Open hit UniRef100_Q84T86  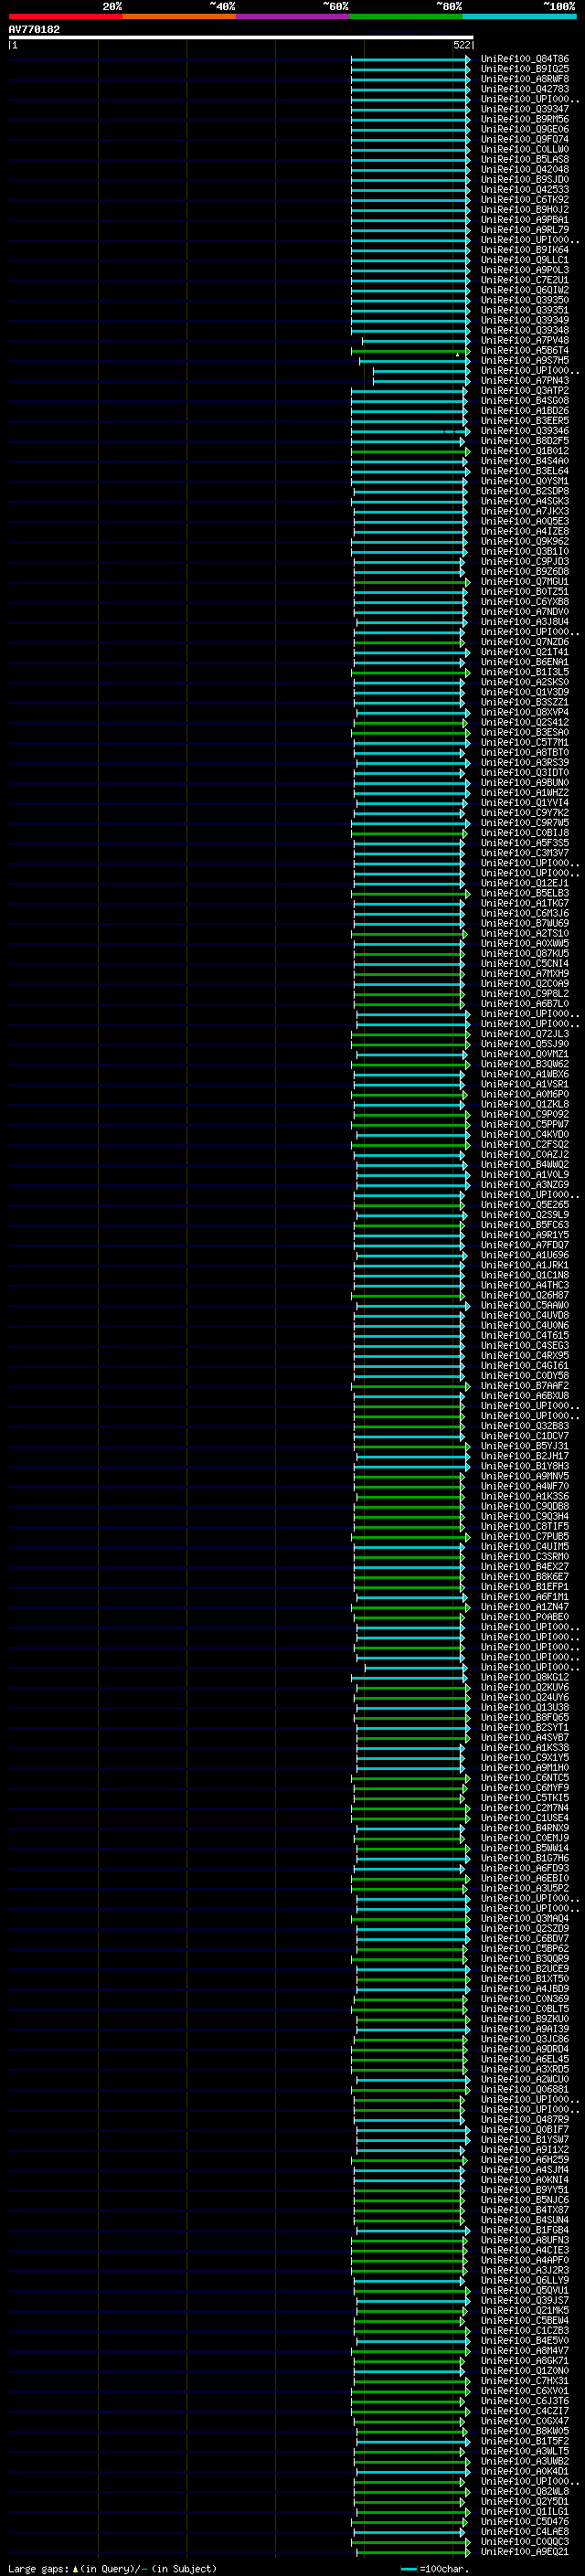[x=525, y=59]
